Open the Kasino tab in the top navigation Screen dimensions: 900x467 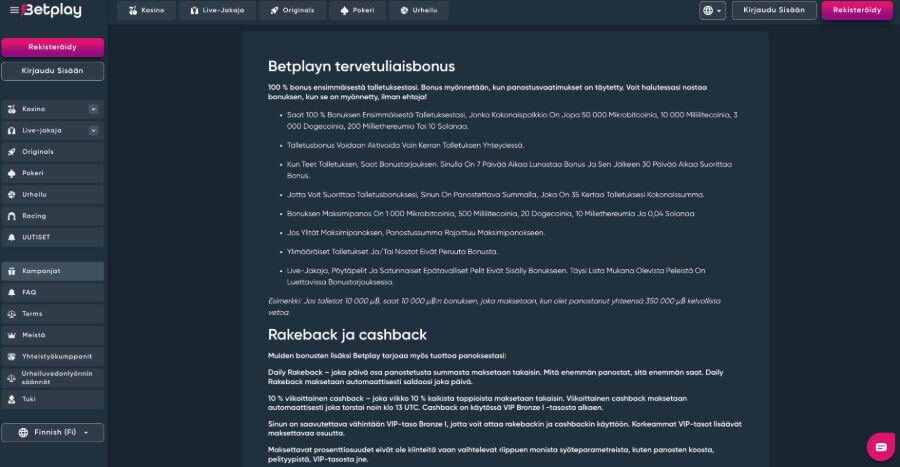point(146,10)
